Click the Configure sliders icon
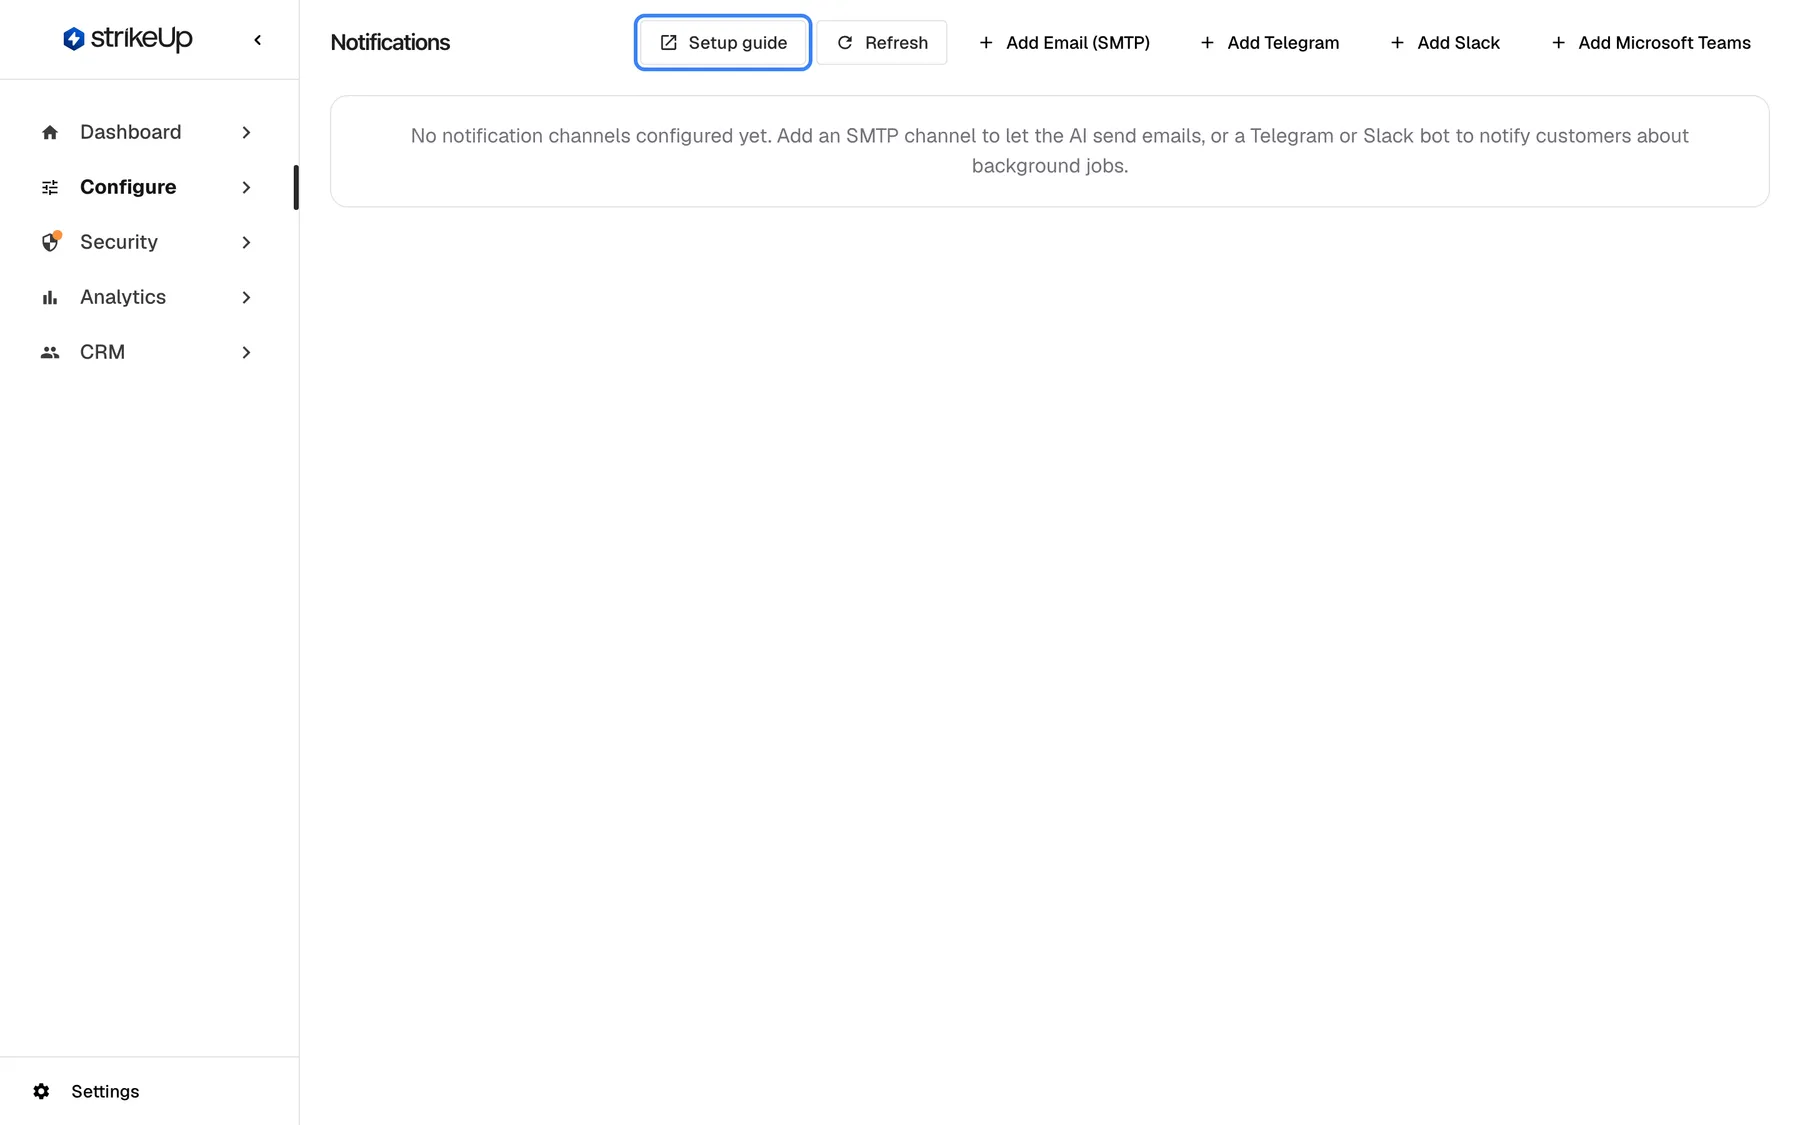 point(50,187)
